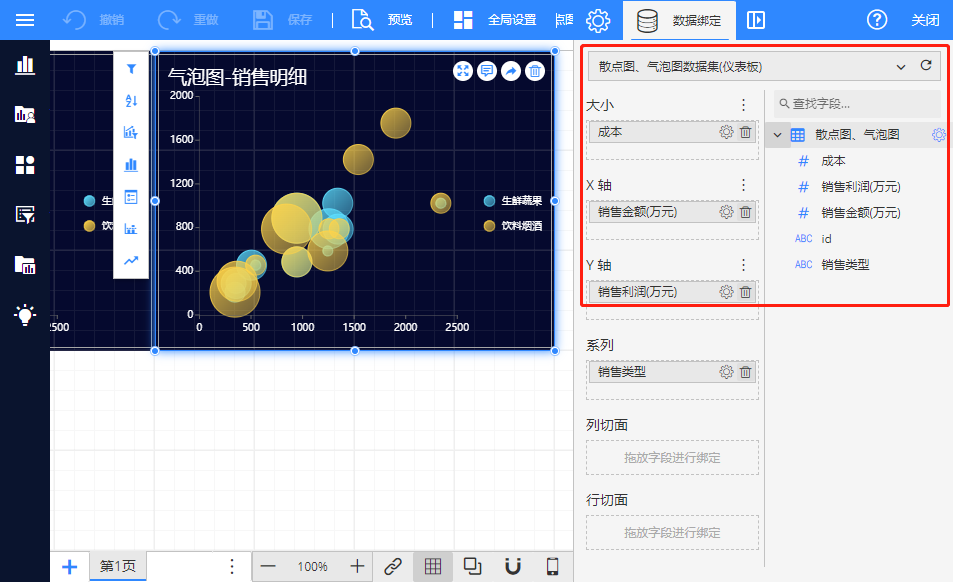Click the 全局设置 button

tap(495, 20)
